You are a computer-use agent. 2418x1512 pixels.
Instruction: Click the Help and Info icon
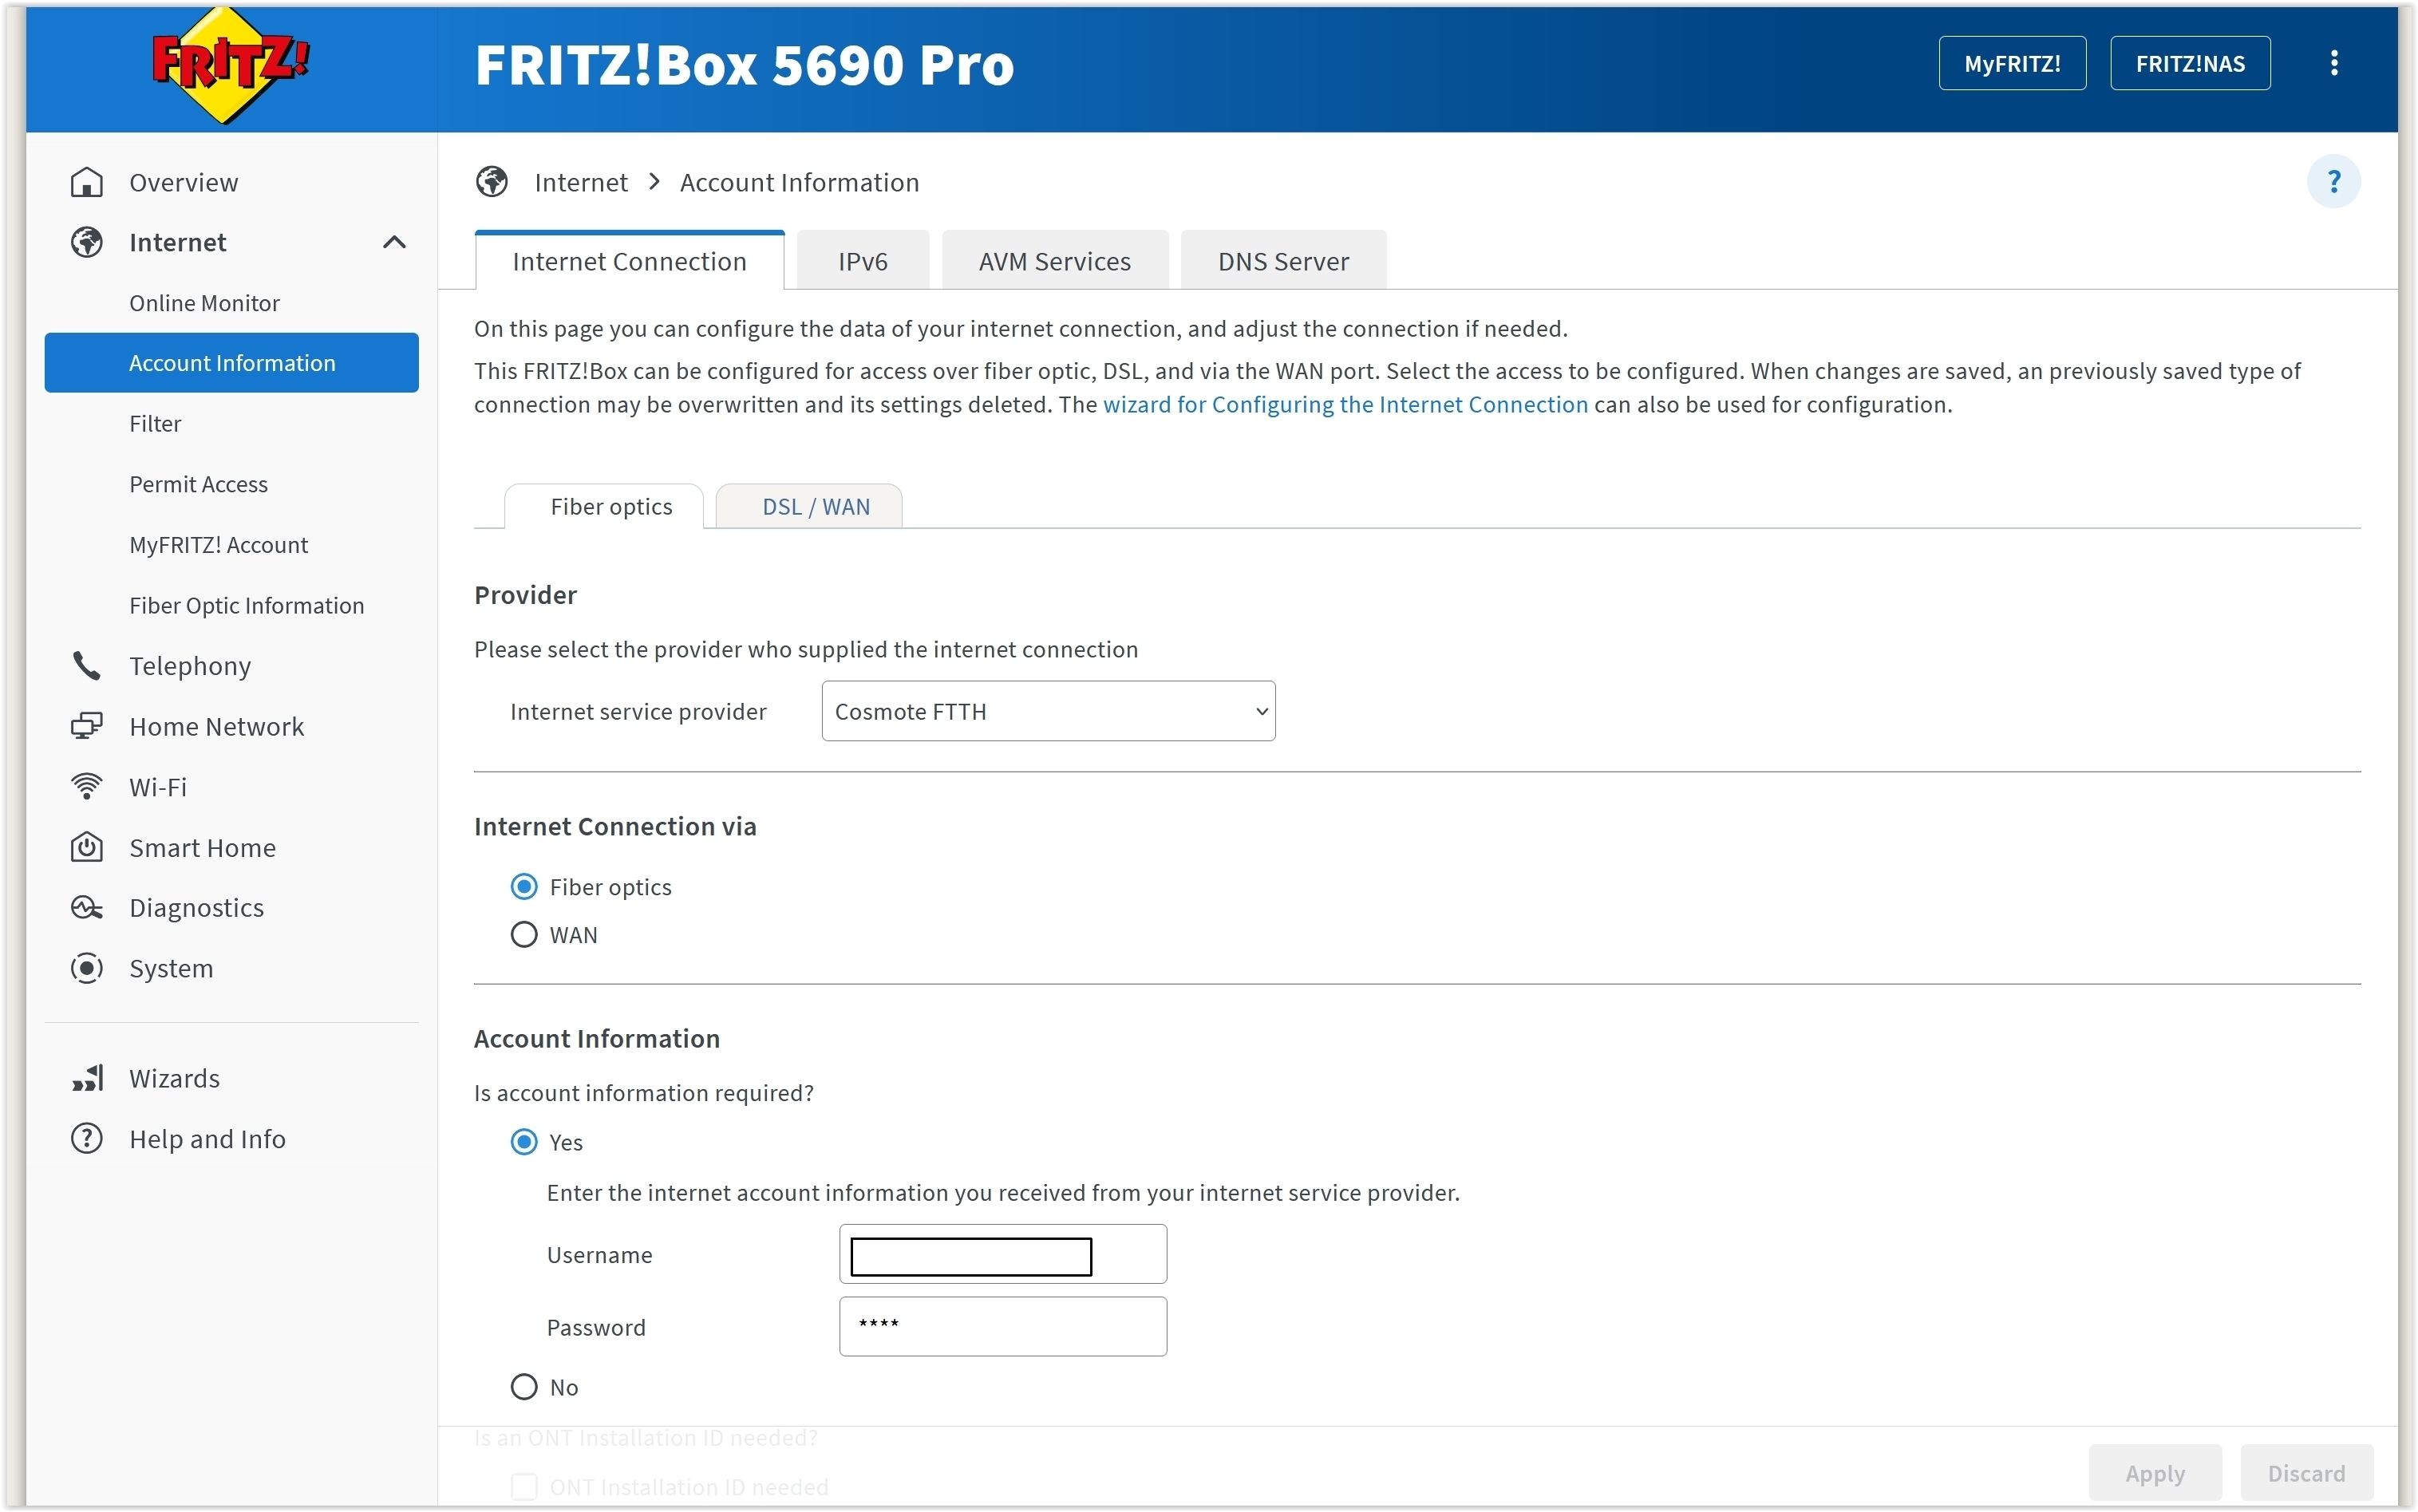coord(87,1138)
